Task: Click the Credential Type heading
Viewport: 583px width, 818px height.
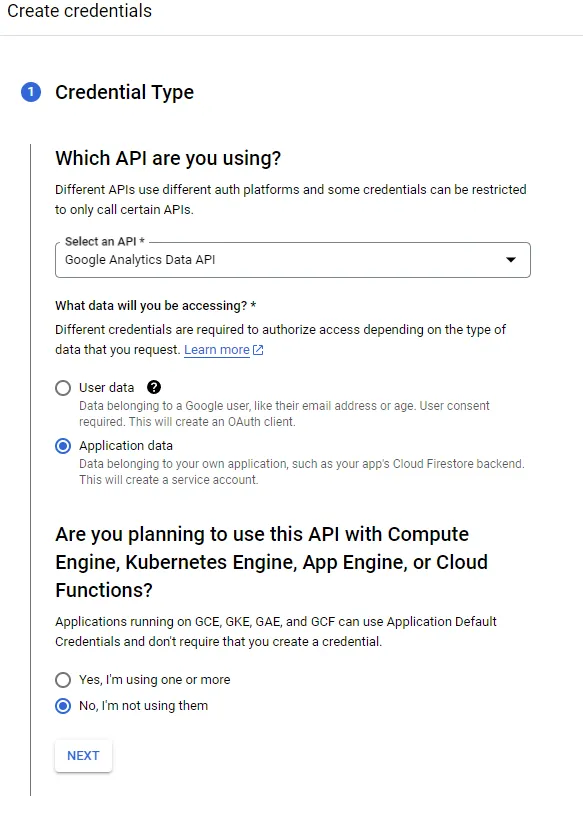Action: tap(124, 92)
